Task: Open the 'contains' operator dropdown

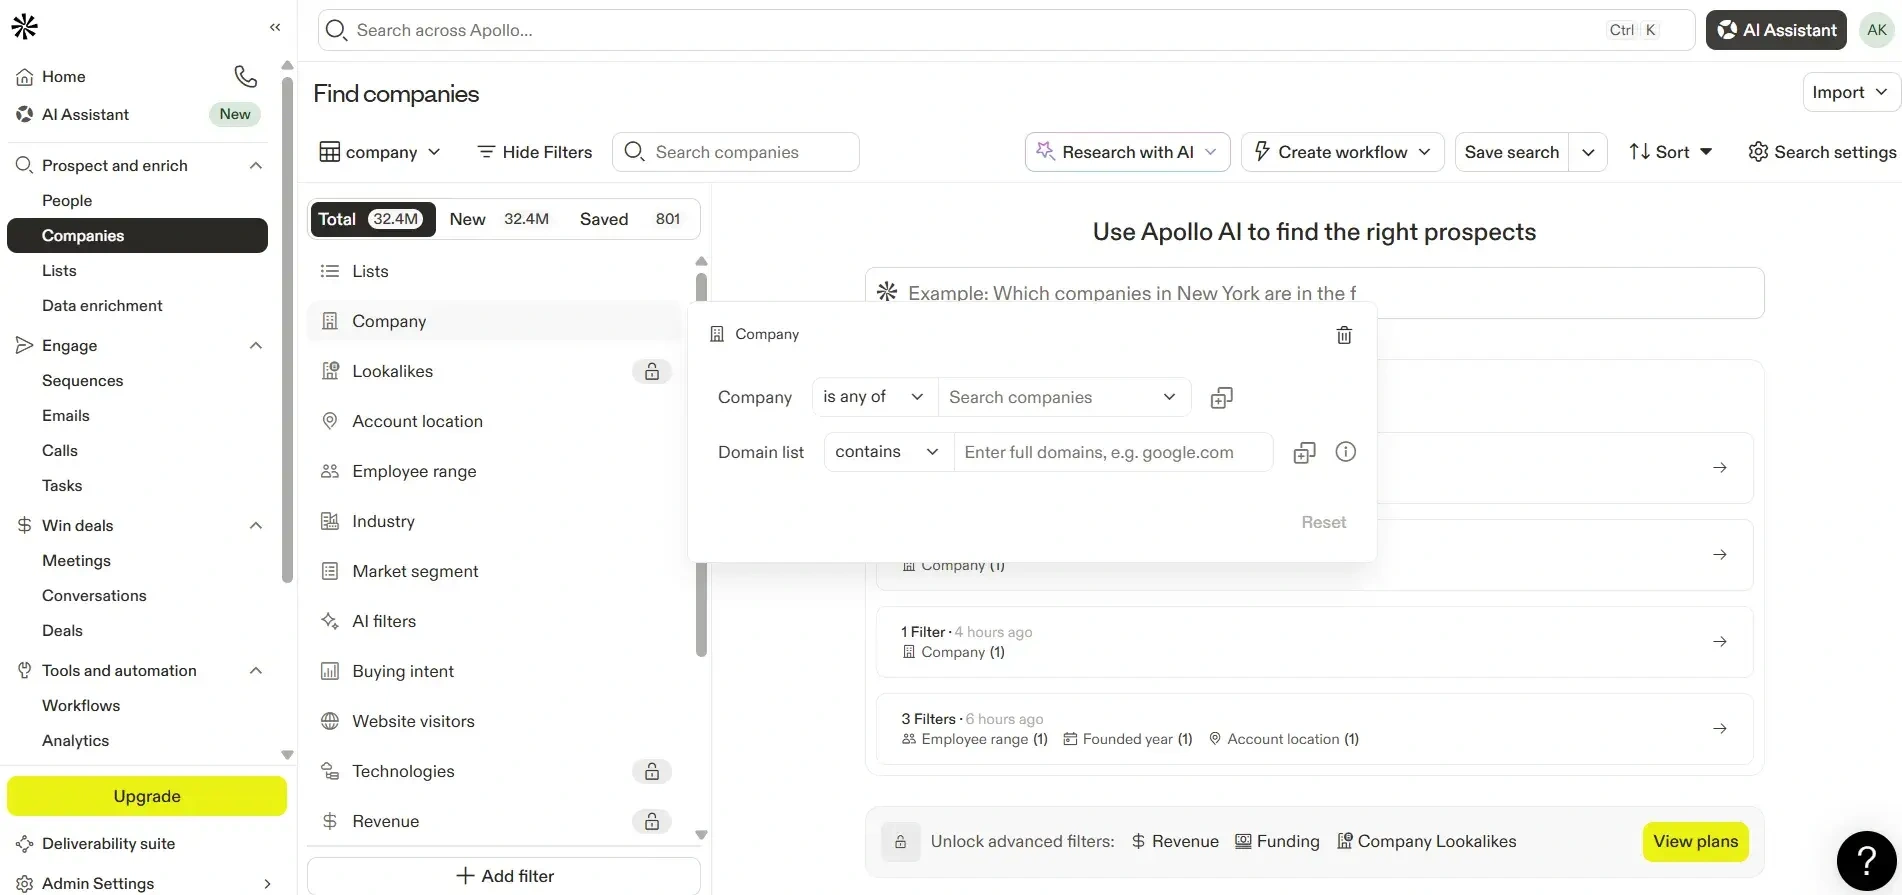Action: [x=887, y=452]
